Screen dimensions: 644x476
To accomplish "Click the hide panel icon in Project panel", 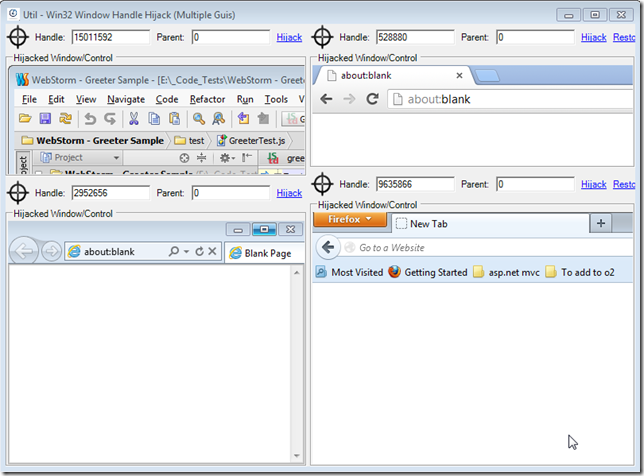I will (247, 158).
